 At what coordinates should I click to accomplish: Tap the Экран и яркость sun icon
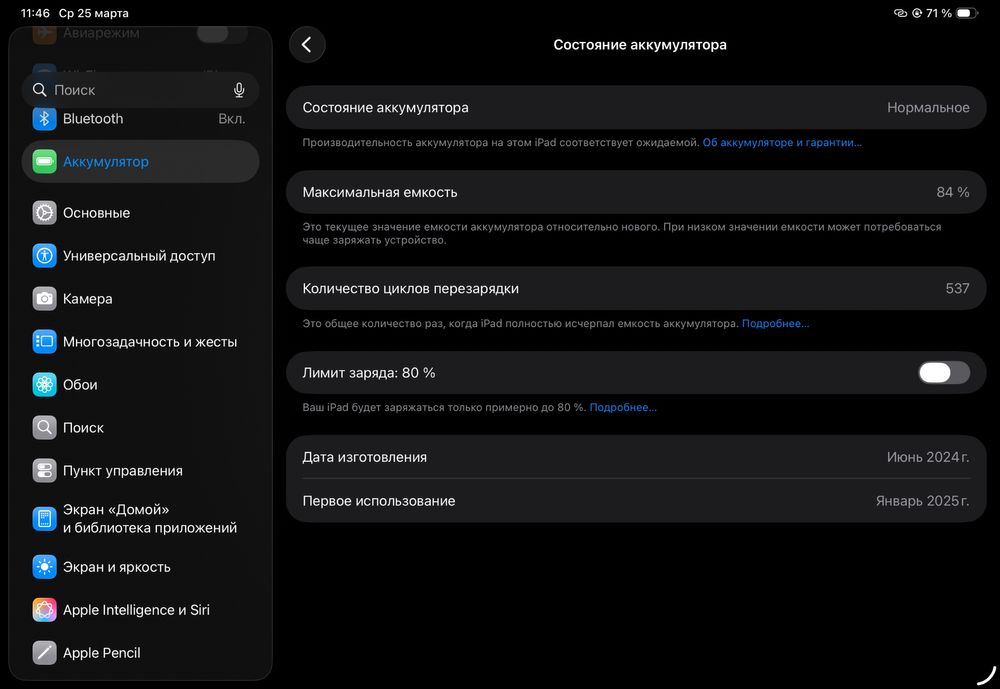click(x=44, y=567)
